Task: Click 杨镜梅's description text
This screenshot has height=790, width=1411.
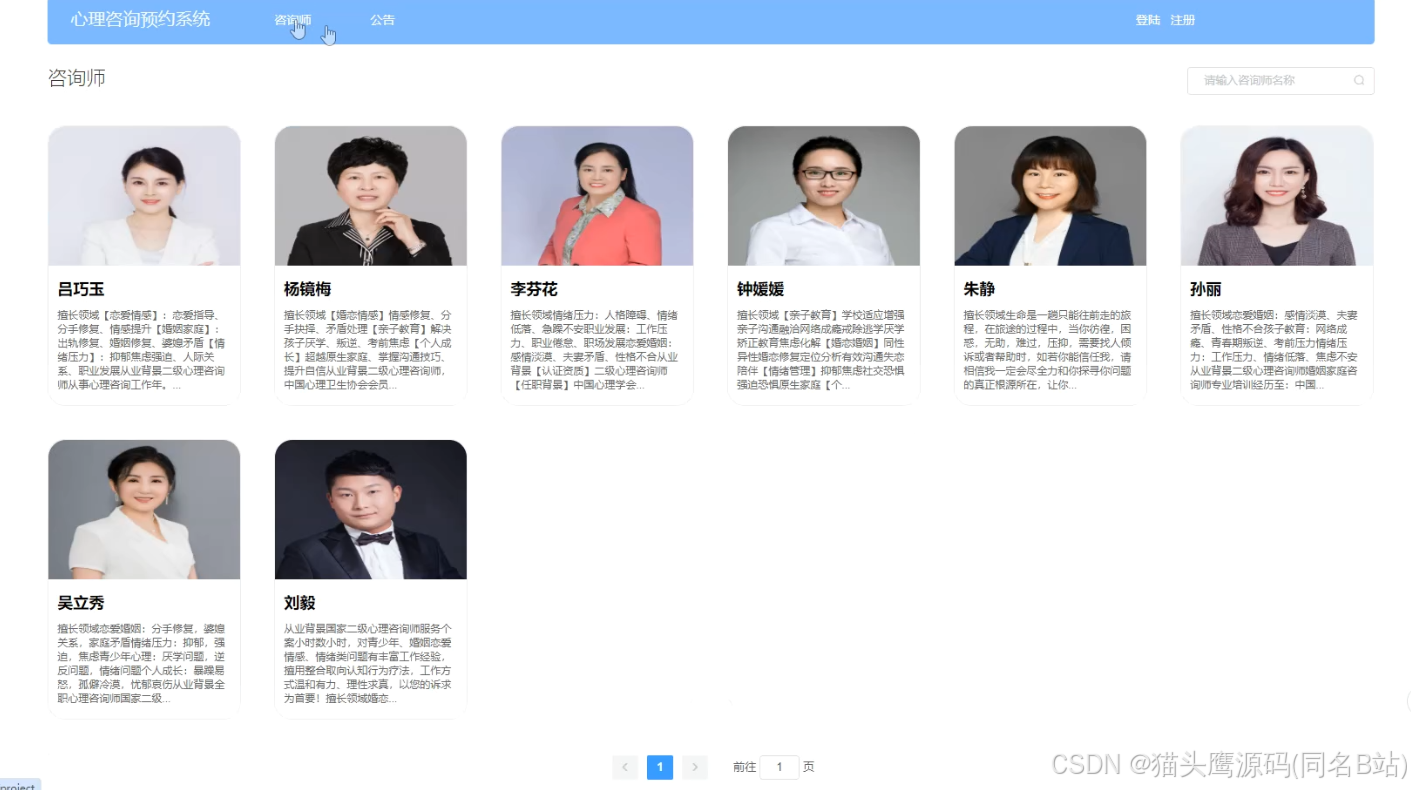Action: point(369,350)
